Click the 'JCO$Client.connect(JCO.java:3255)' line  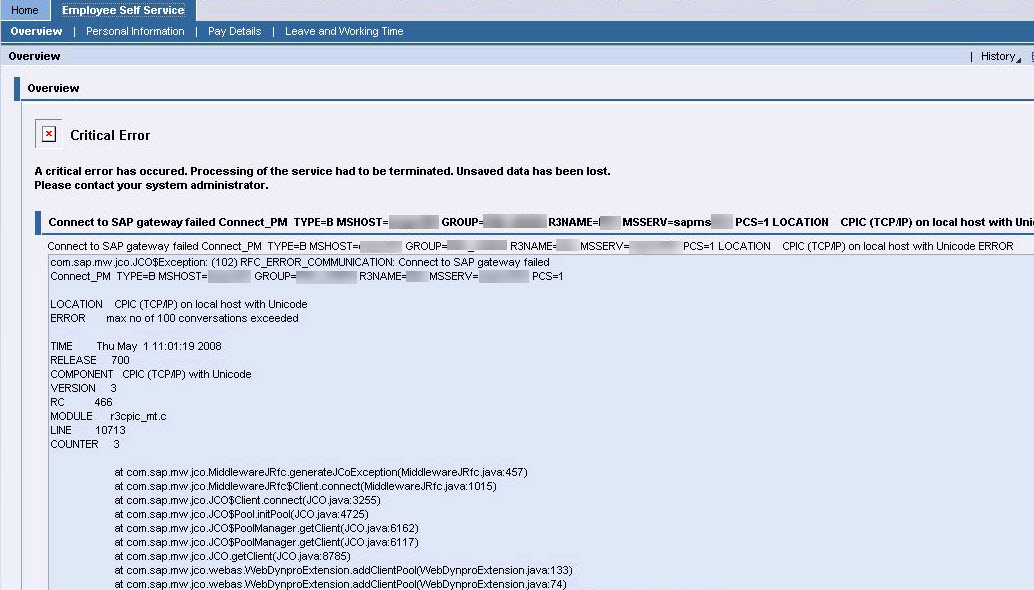(247, 500)
